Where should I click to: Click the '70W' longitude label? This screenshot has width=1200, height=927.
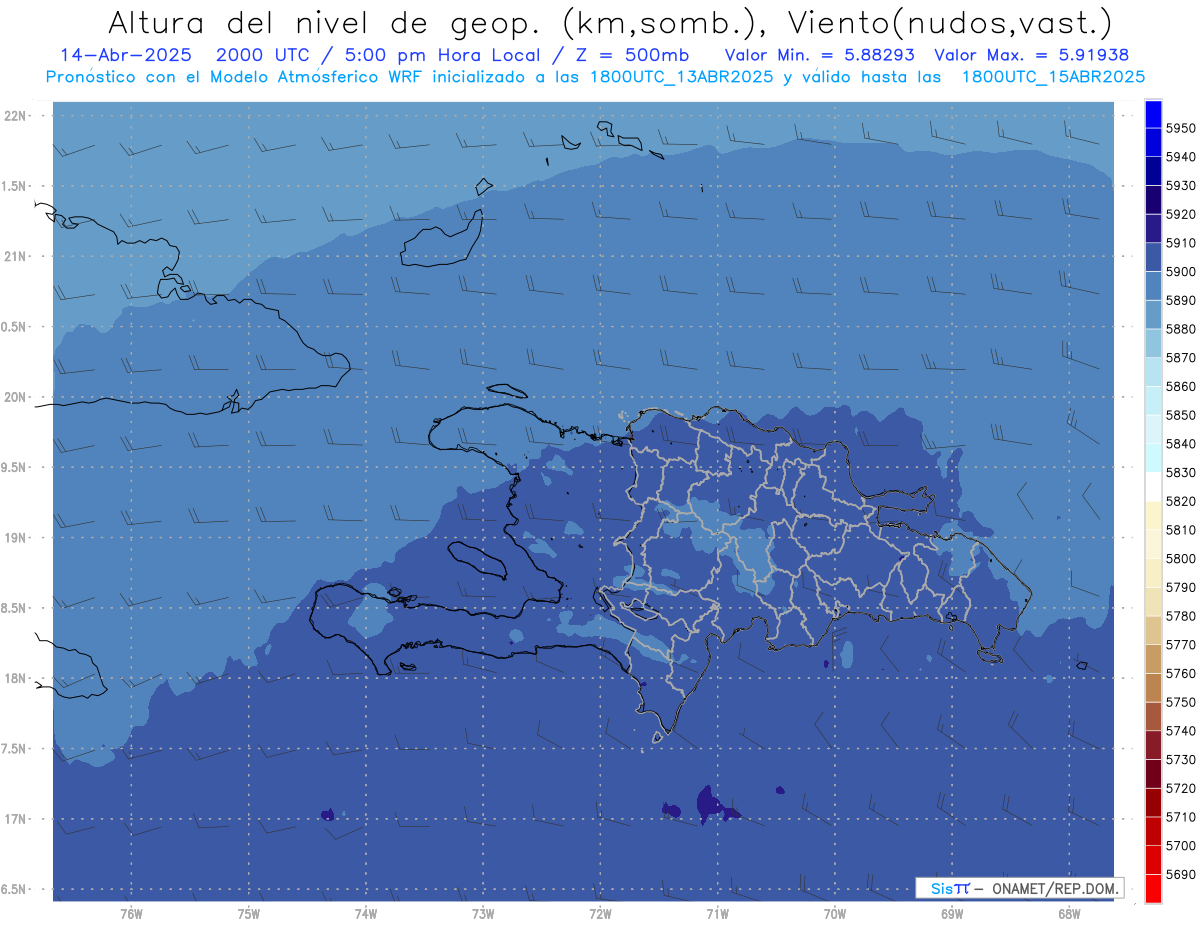(835, 913)
